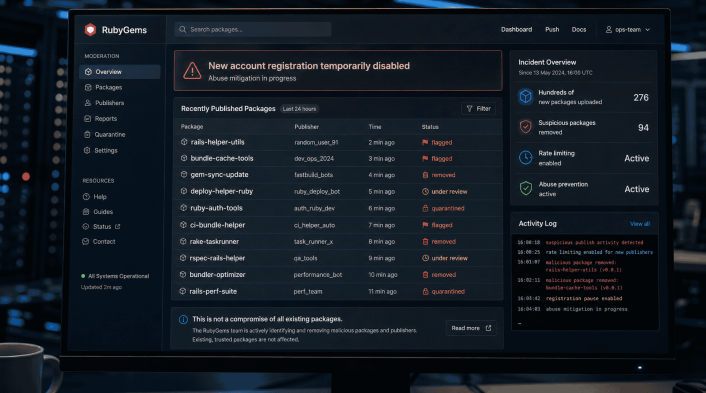Click the rake-taskrunner package name
The image size is (706, 393).
(214, 241)
